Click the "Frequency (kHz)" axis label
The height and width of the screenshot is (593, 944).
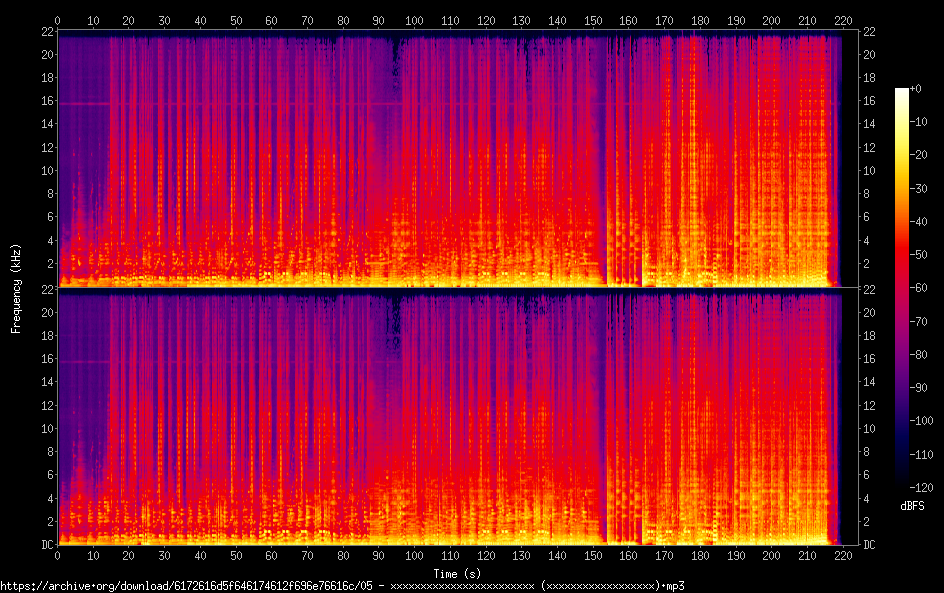coord(16,288)
